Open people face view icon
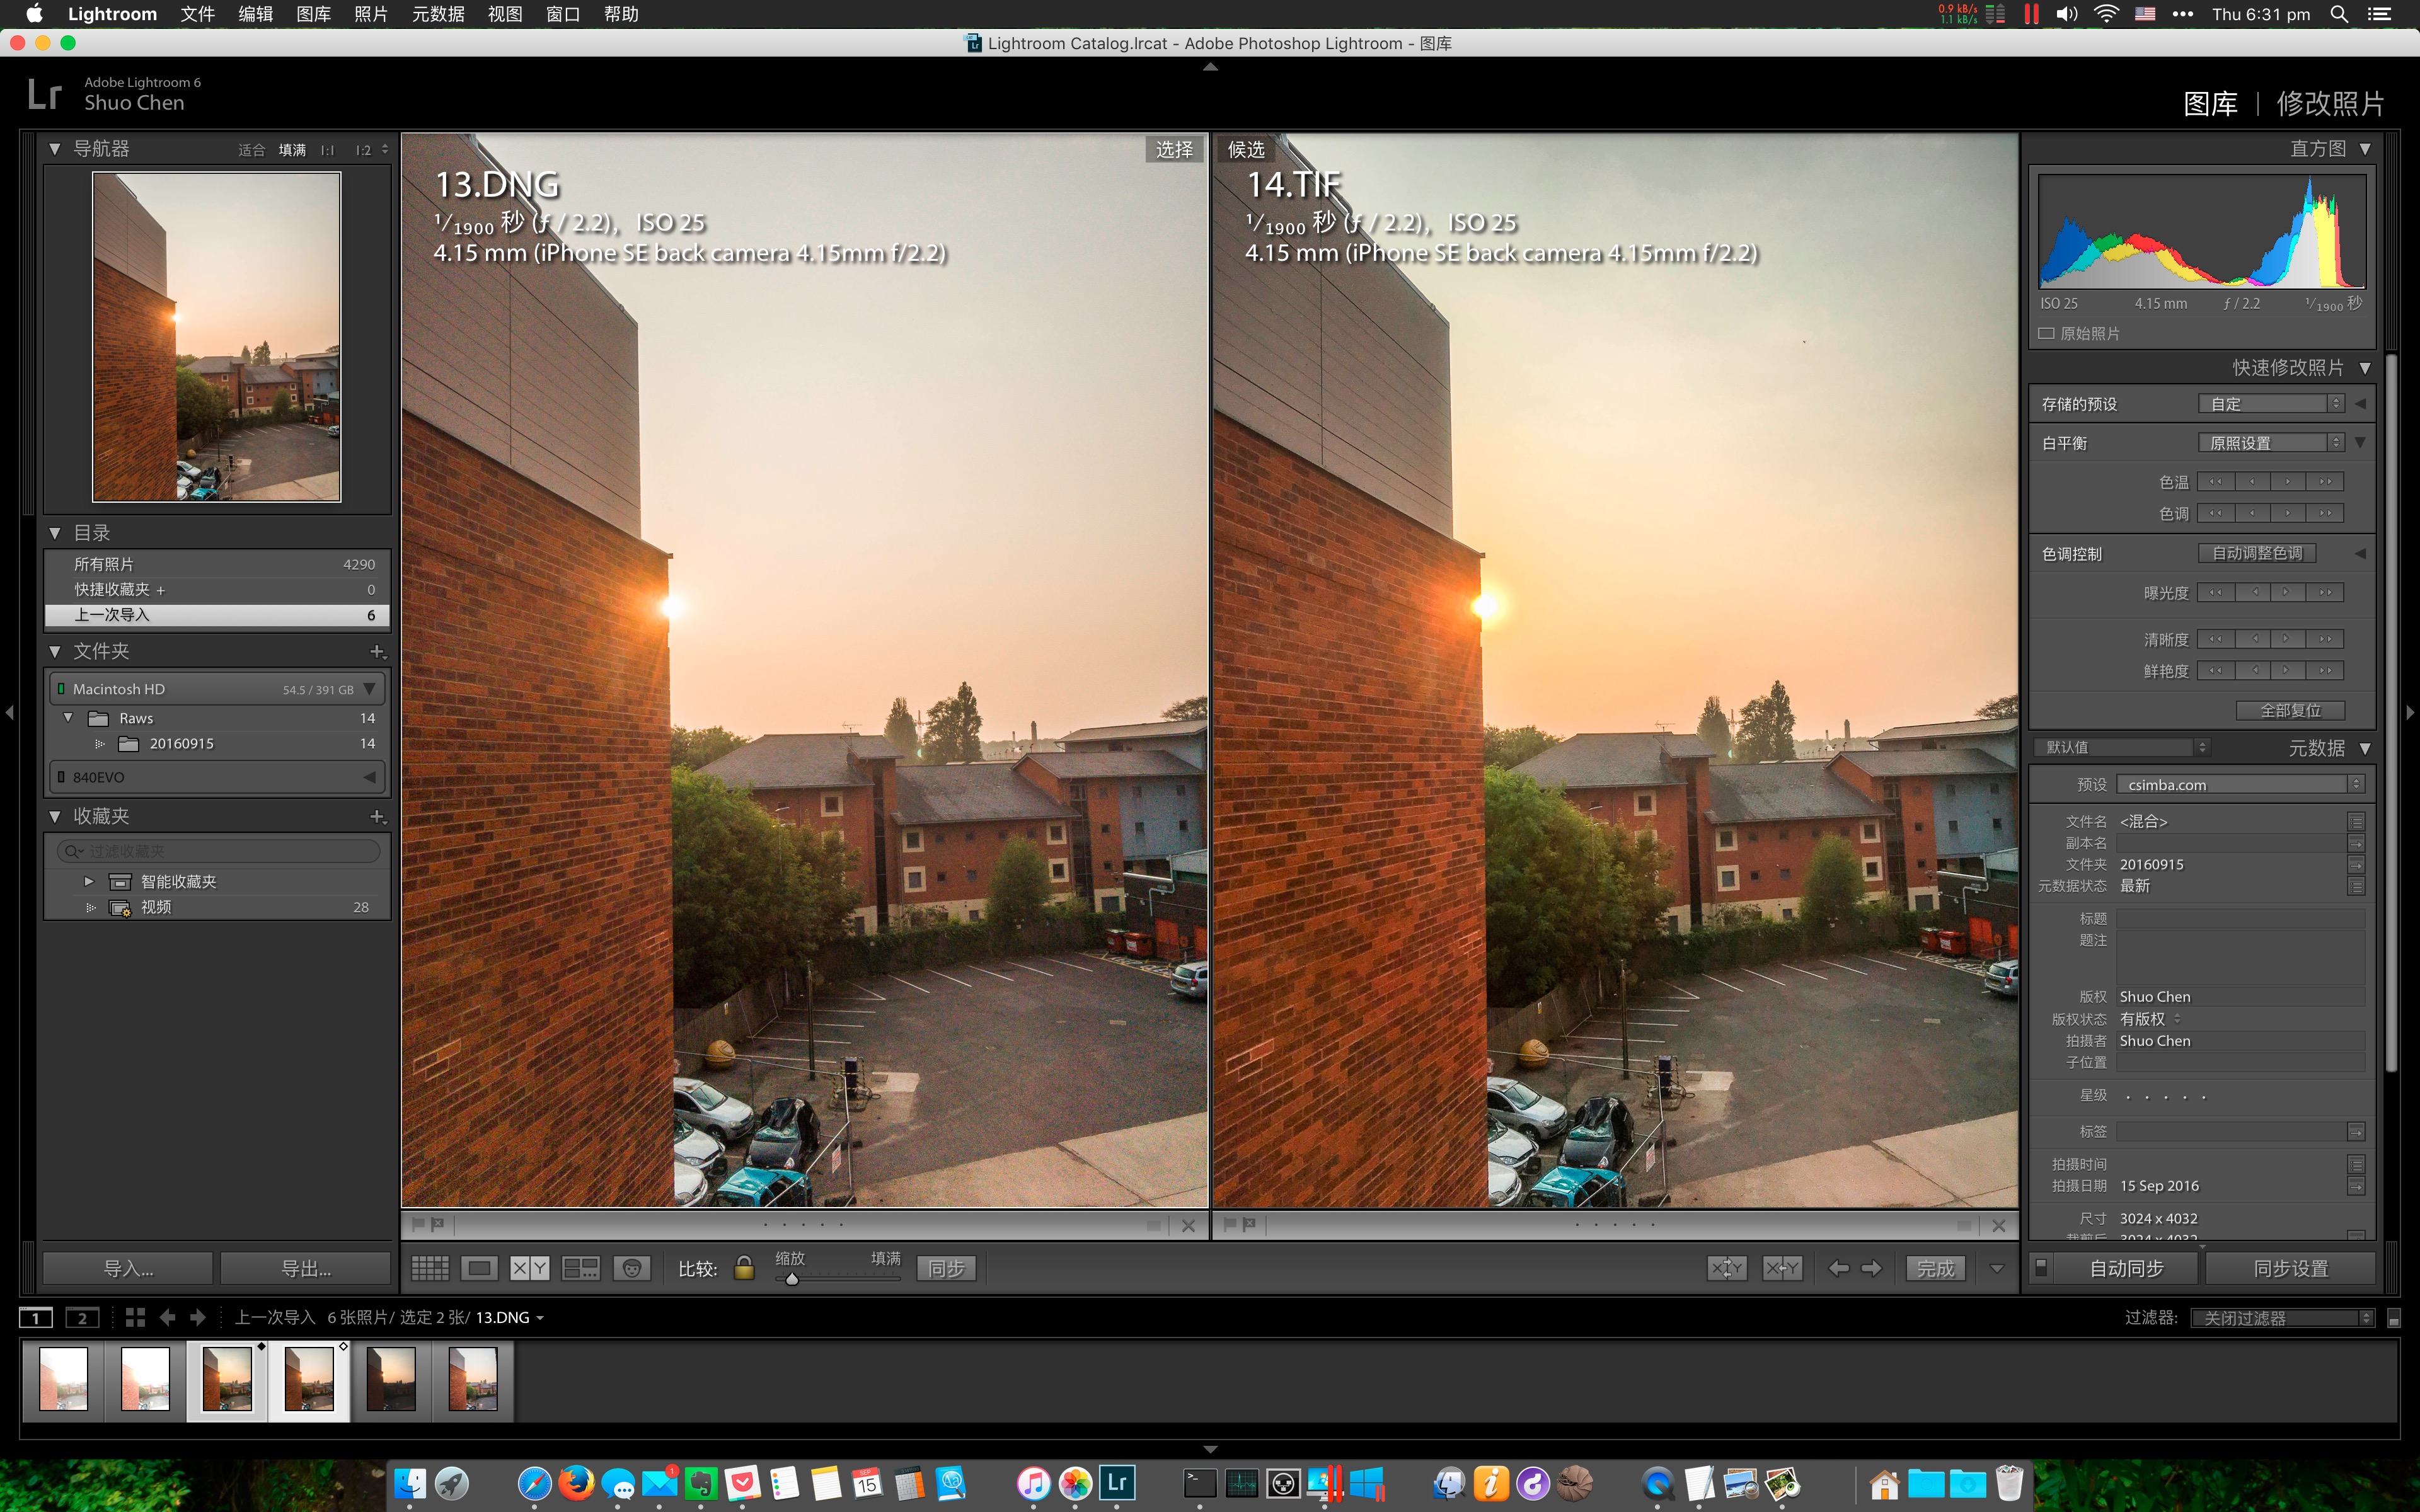 (x=631, y=1268)
